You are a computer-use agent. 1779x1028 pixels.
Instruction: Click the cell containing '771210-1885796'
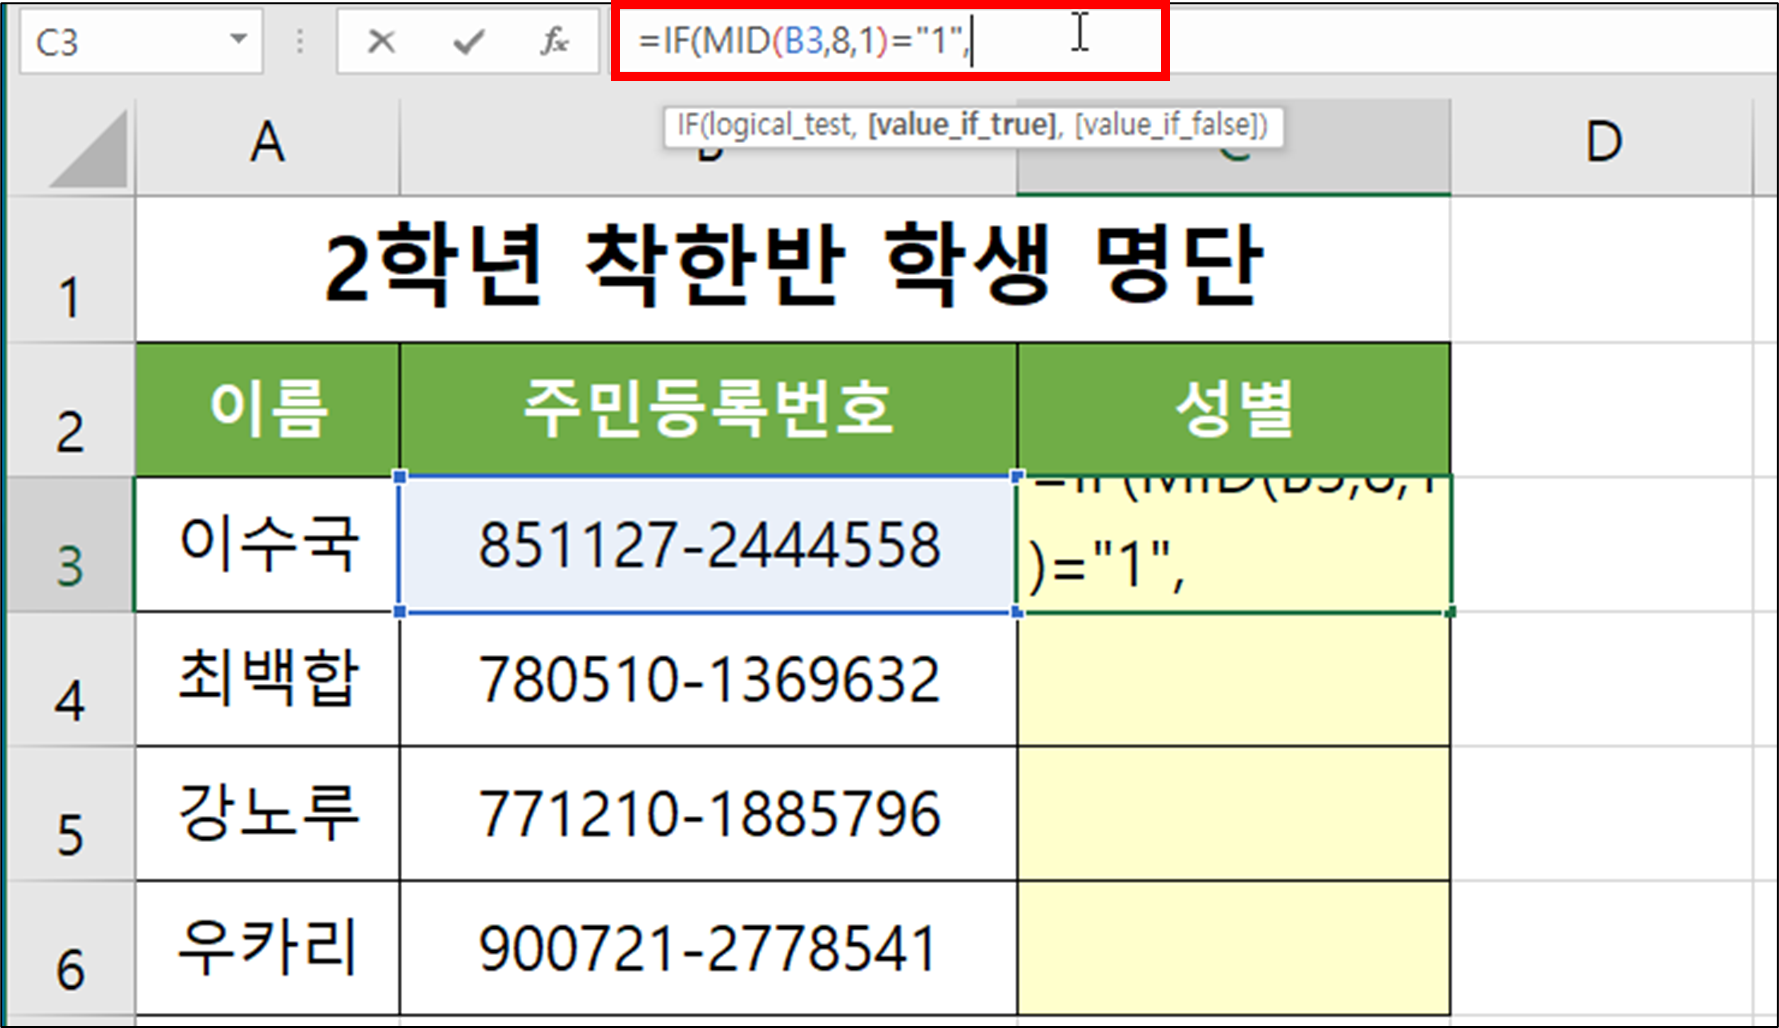(x=708, y=813)
